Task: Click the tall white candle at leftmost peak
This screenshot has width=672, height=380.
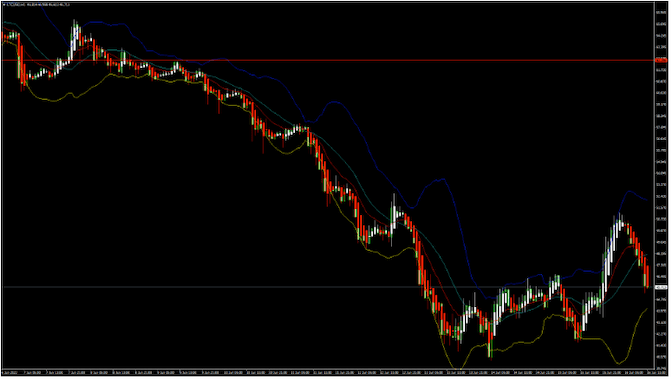Action: [75, 36]
